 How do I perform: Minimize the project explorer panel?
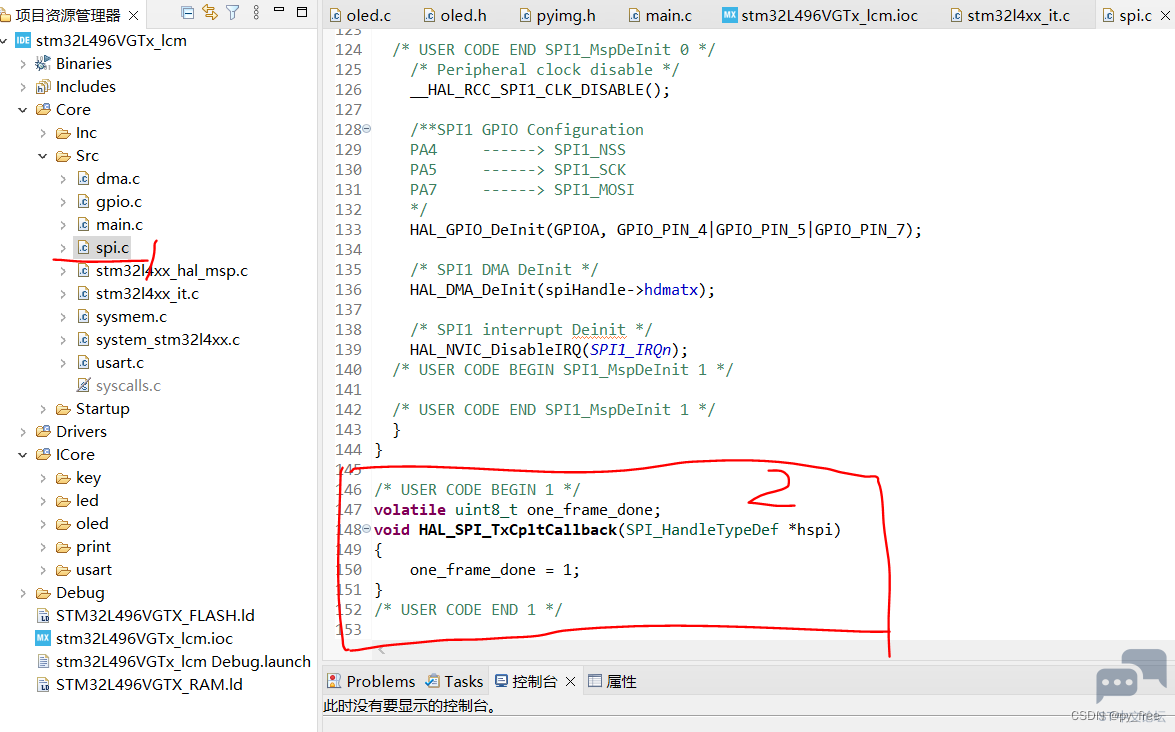279,10
